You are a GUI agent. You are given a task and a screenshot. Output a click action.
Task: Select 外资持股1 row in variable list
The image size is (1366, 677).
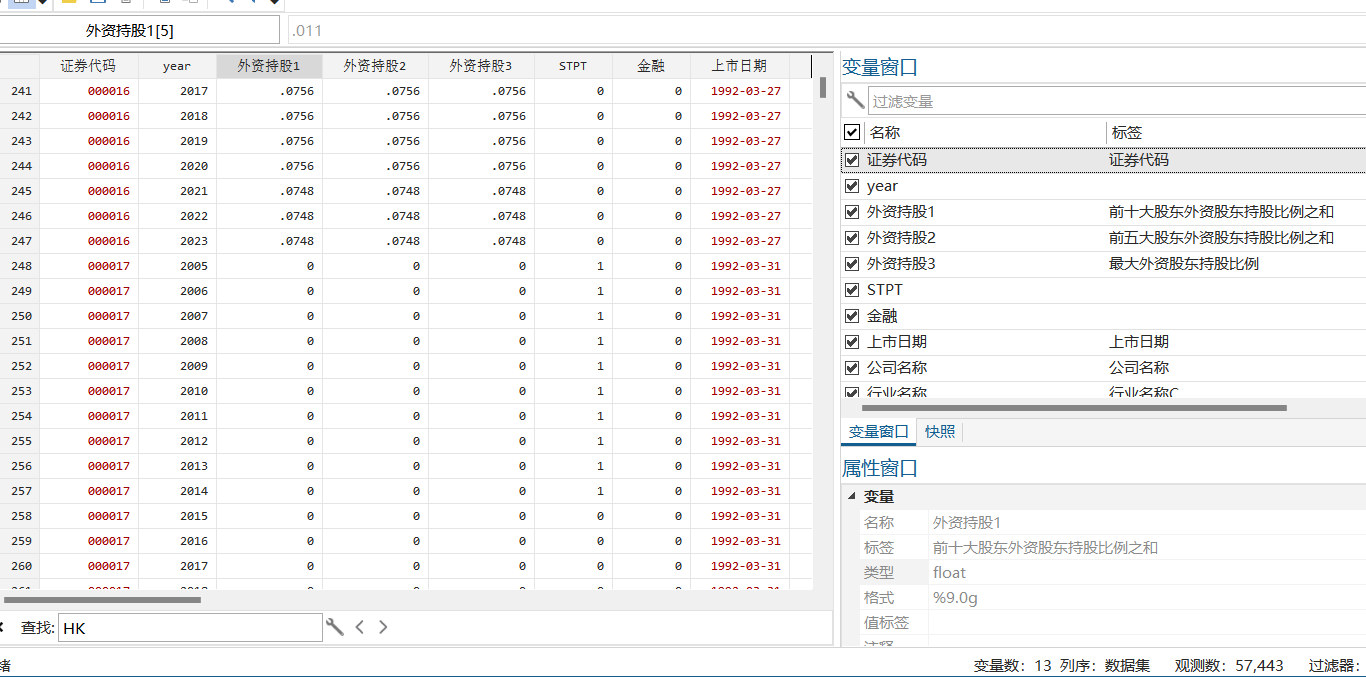(1103, 212)
